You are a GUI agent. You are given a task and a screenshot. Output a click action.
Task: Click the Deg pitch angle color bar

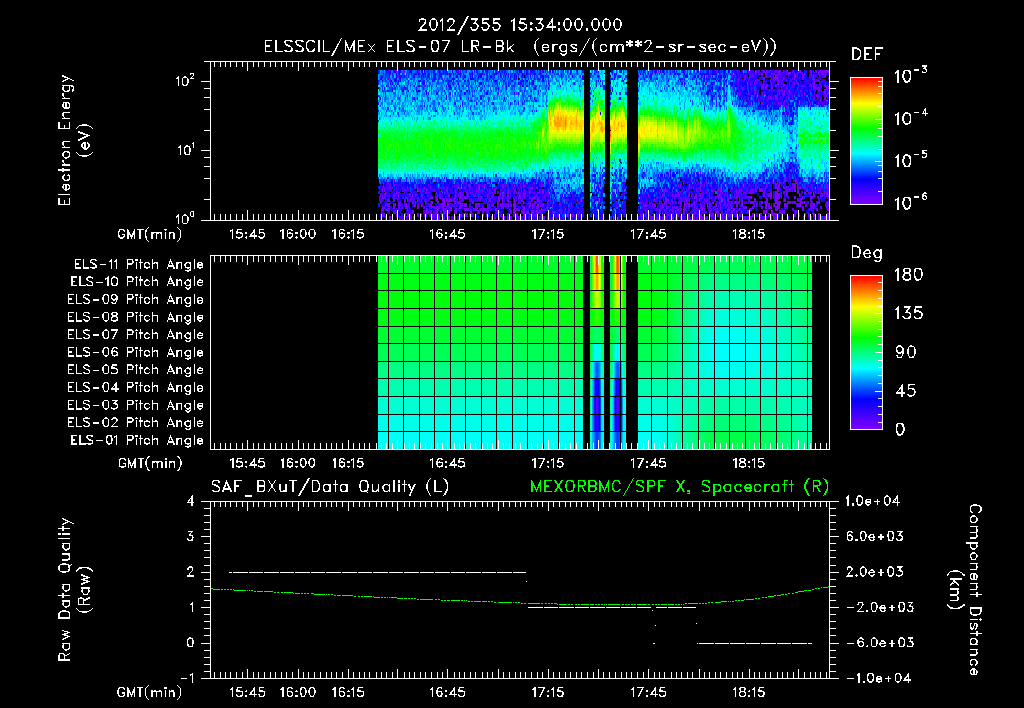(x=866, y=352)
